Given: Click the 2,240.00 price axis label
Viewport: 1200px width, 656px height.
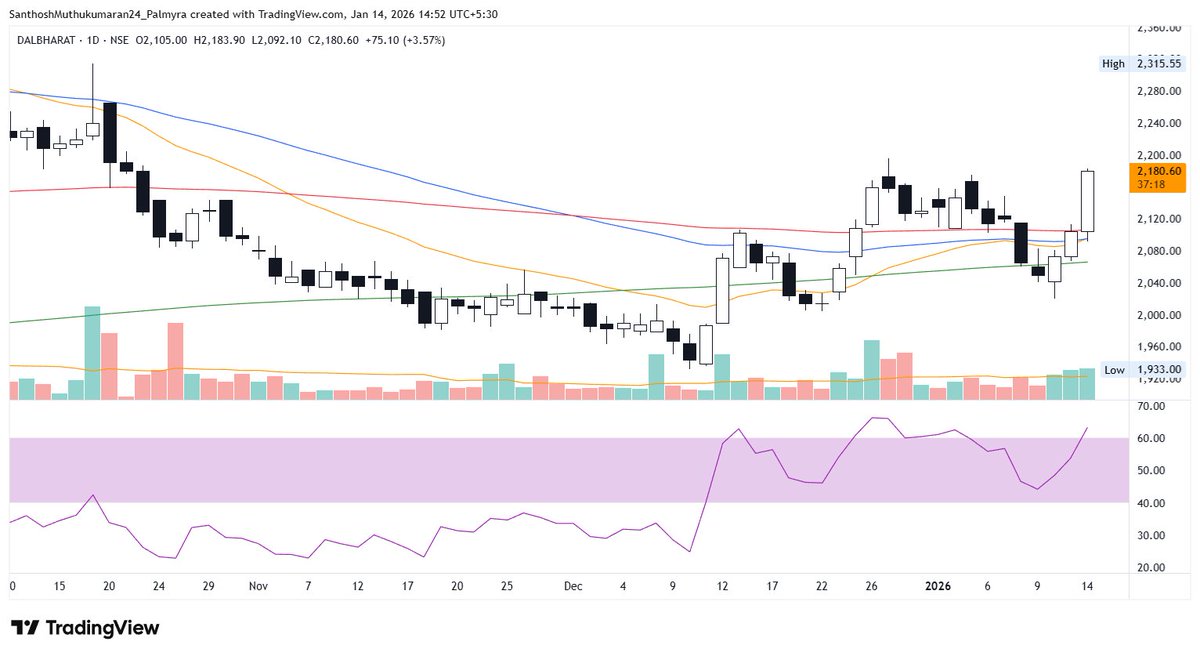Looking at the screenshot, I should (x=1159, y=124).
